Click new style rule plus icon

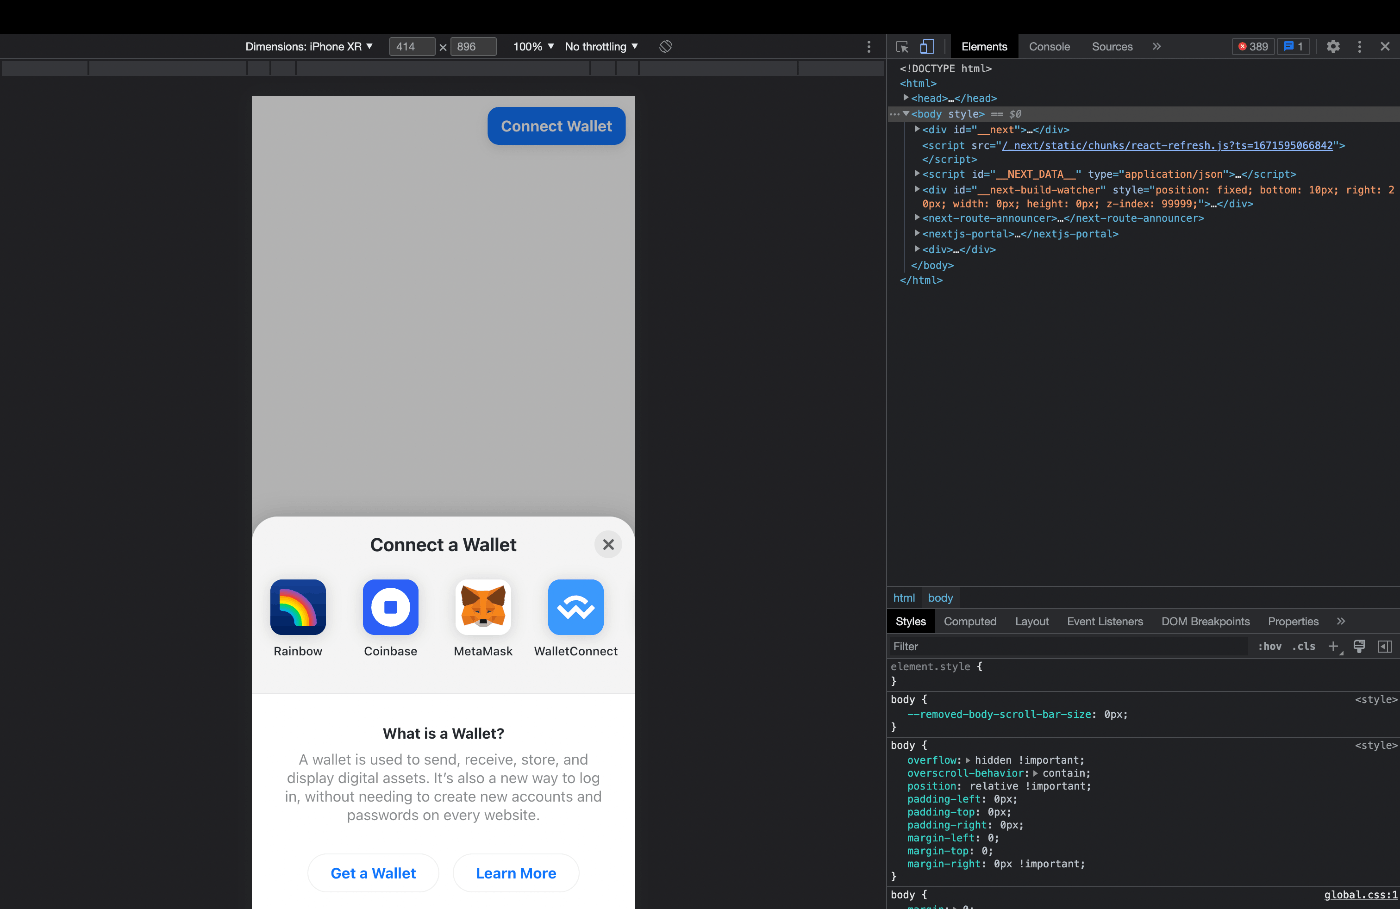(x=1333, y=647)
